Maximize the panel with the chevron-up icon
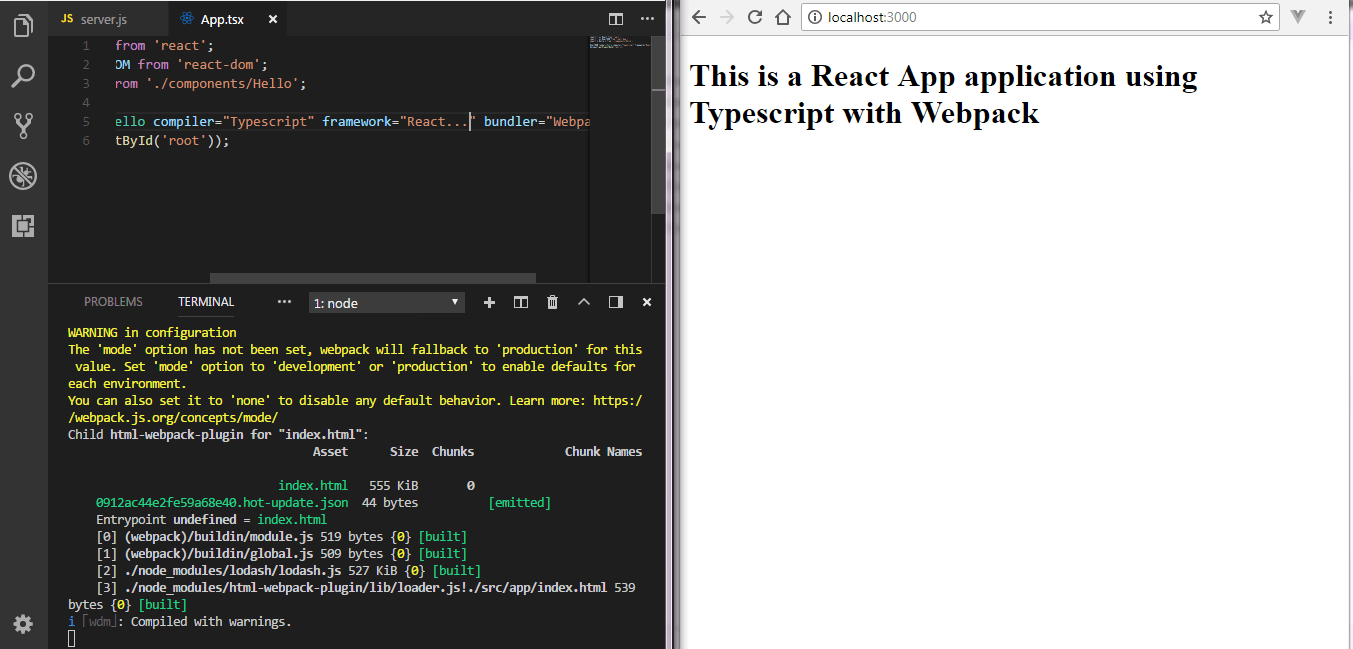The width and height of the screenshot is (1353, 649). pos(584,302)
